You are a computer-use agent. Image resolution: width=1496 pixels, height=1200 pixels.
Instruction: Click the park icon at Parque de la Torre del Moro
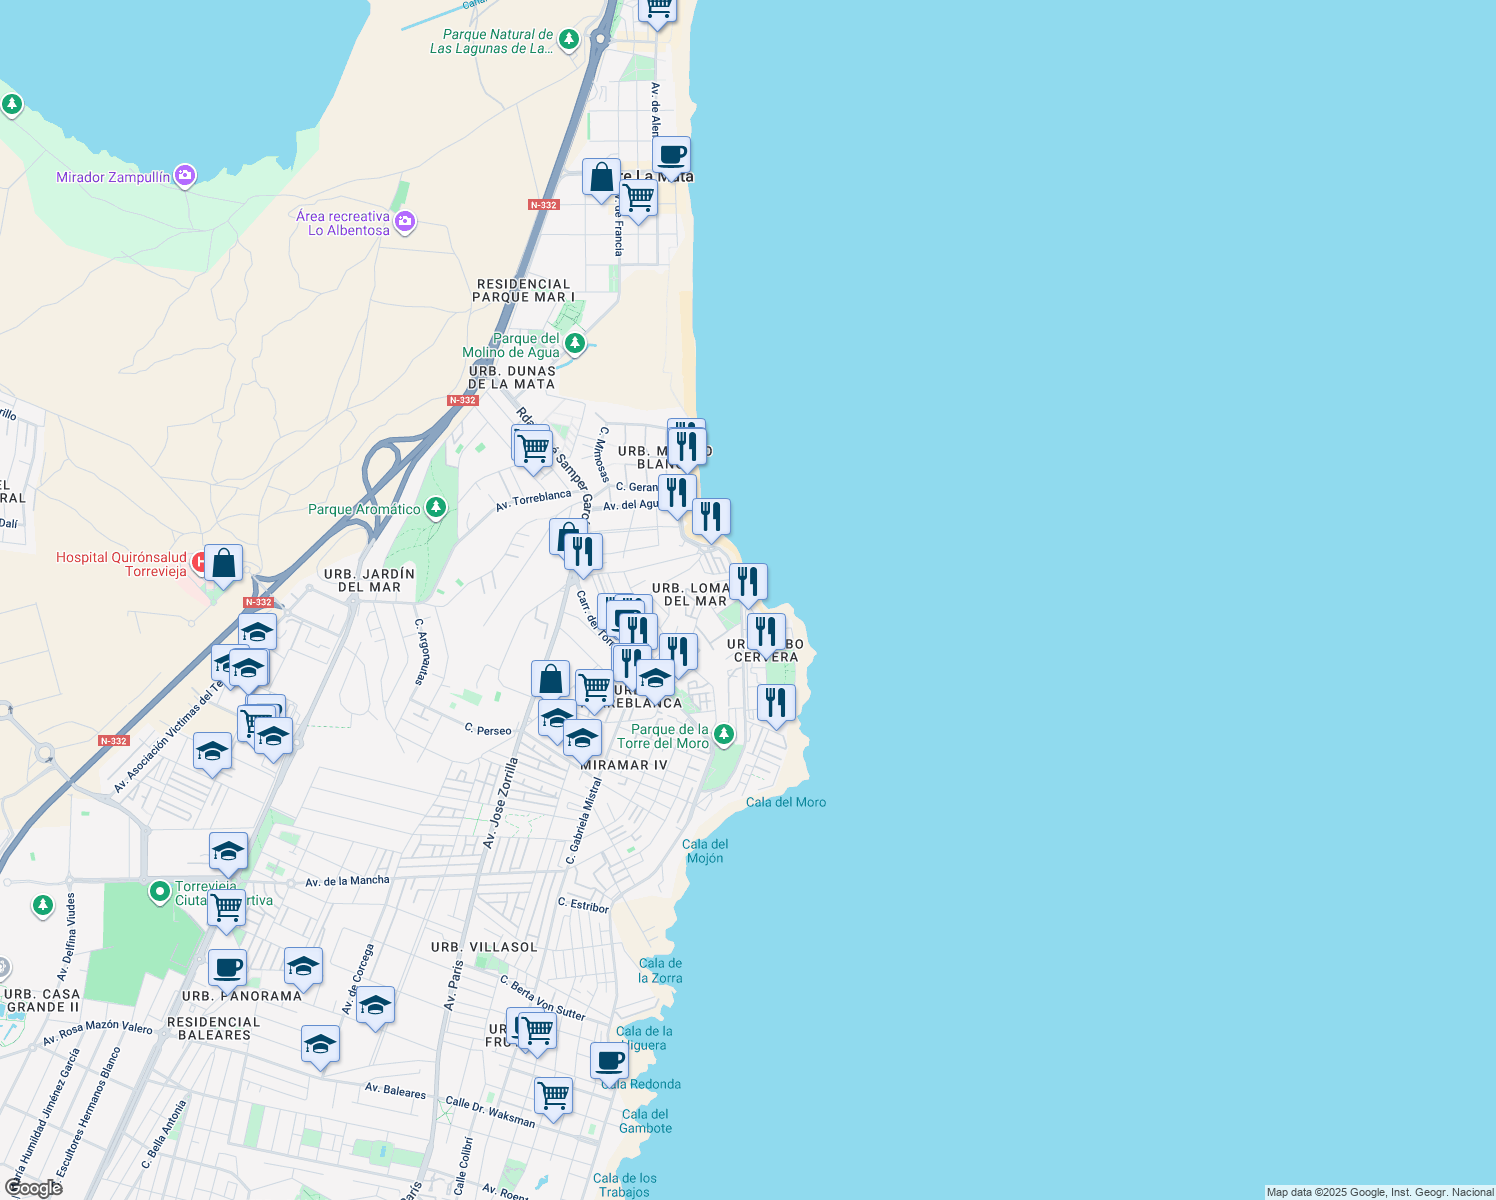(x=723, y=734)
